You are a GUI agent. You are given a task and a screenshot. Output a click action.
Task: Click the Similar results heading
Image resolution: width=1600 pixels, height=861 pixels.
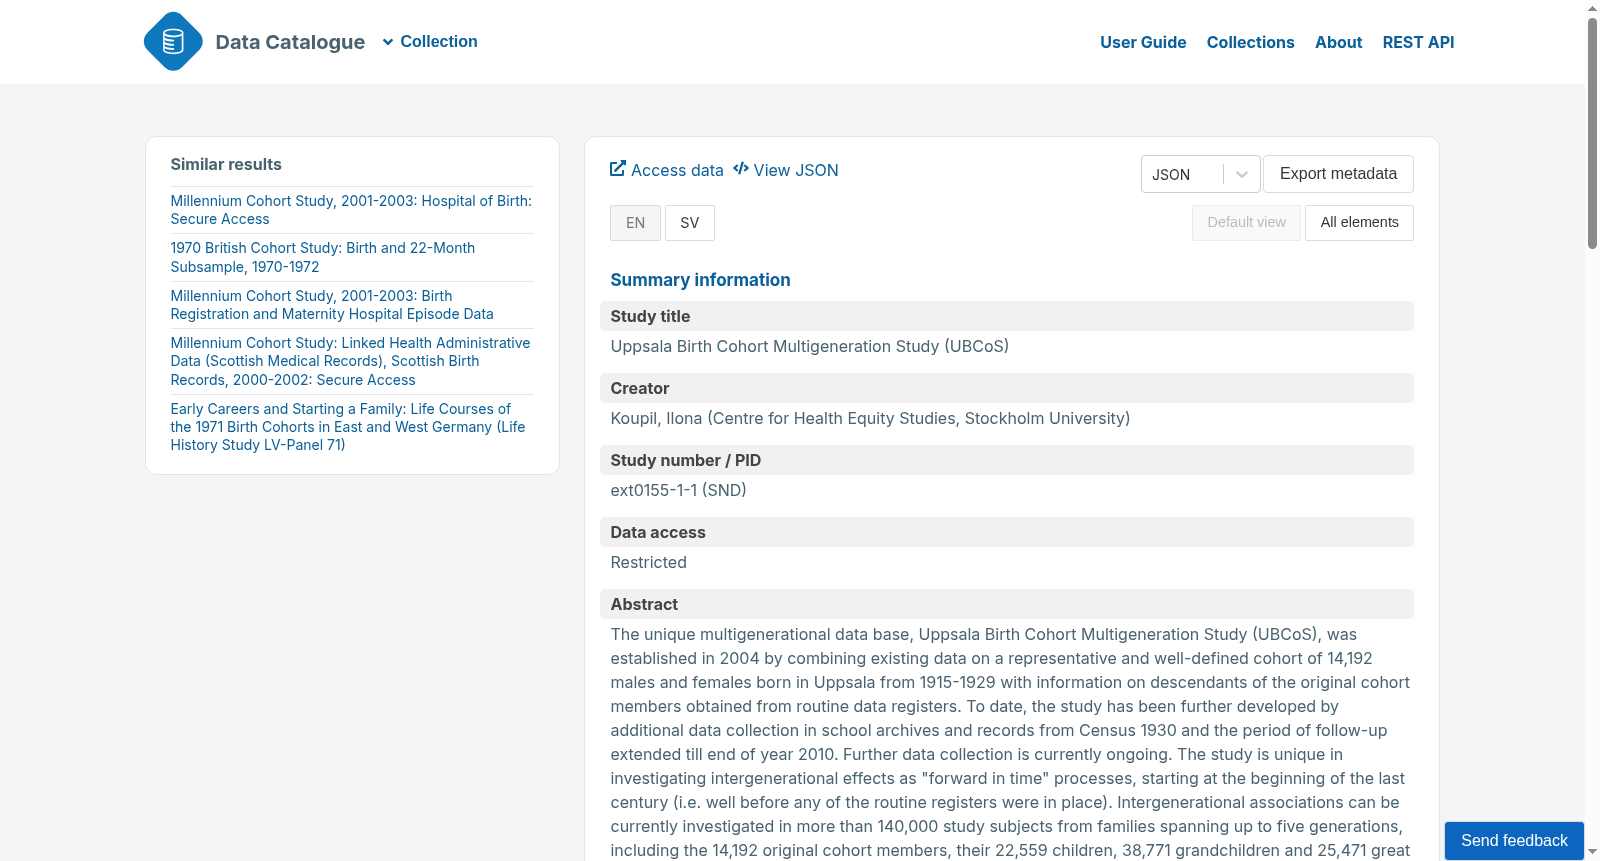[226, 164]
